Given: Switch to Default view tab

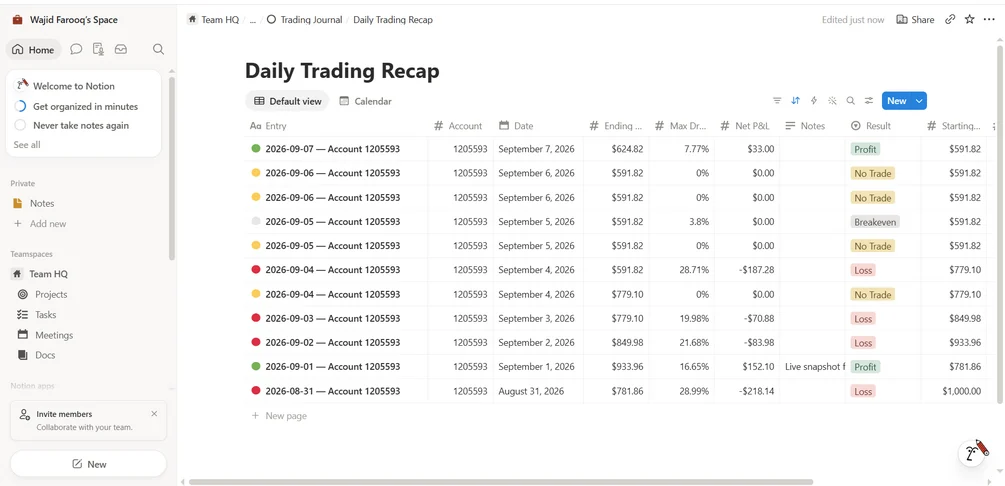Looking at the screenshot, I should click(287, 101).
